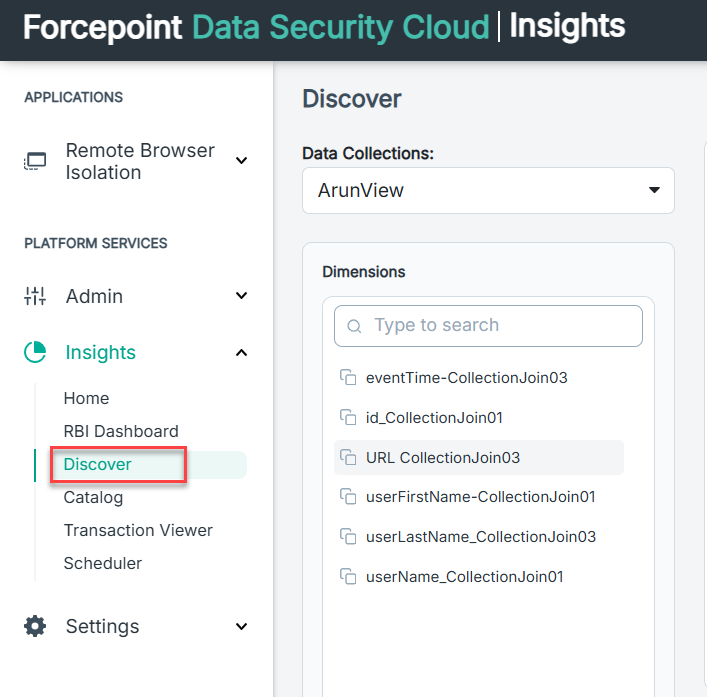Screen dimensions: 707x697
Task: Click the copy icon beside URL CollectionJoin03
Action: tap(348, 458)
